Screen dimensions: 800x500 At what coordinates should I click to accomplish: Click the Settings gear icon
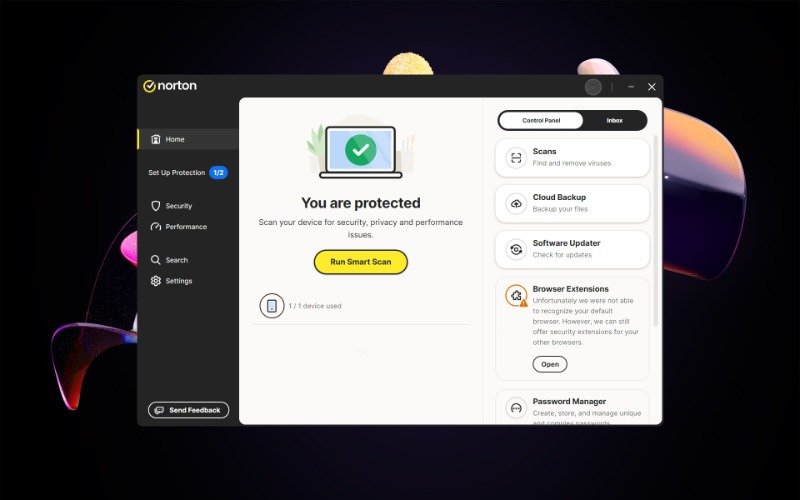[156, 281]
